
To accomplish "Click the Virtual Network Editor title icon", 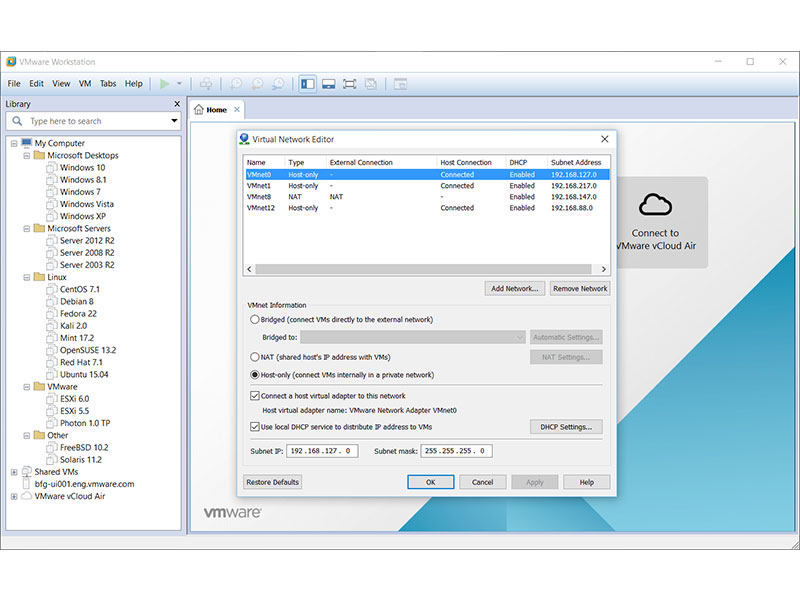I will point(244,139).
